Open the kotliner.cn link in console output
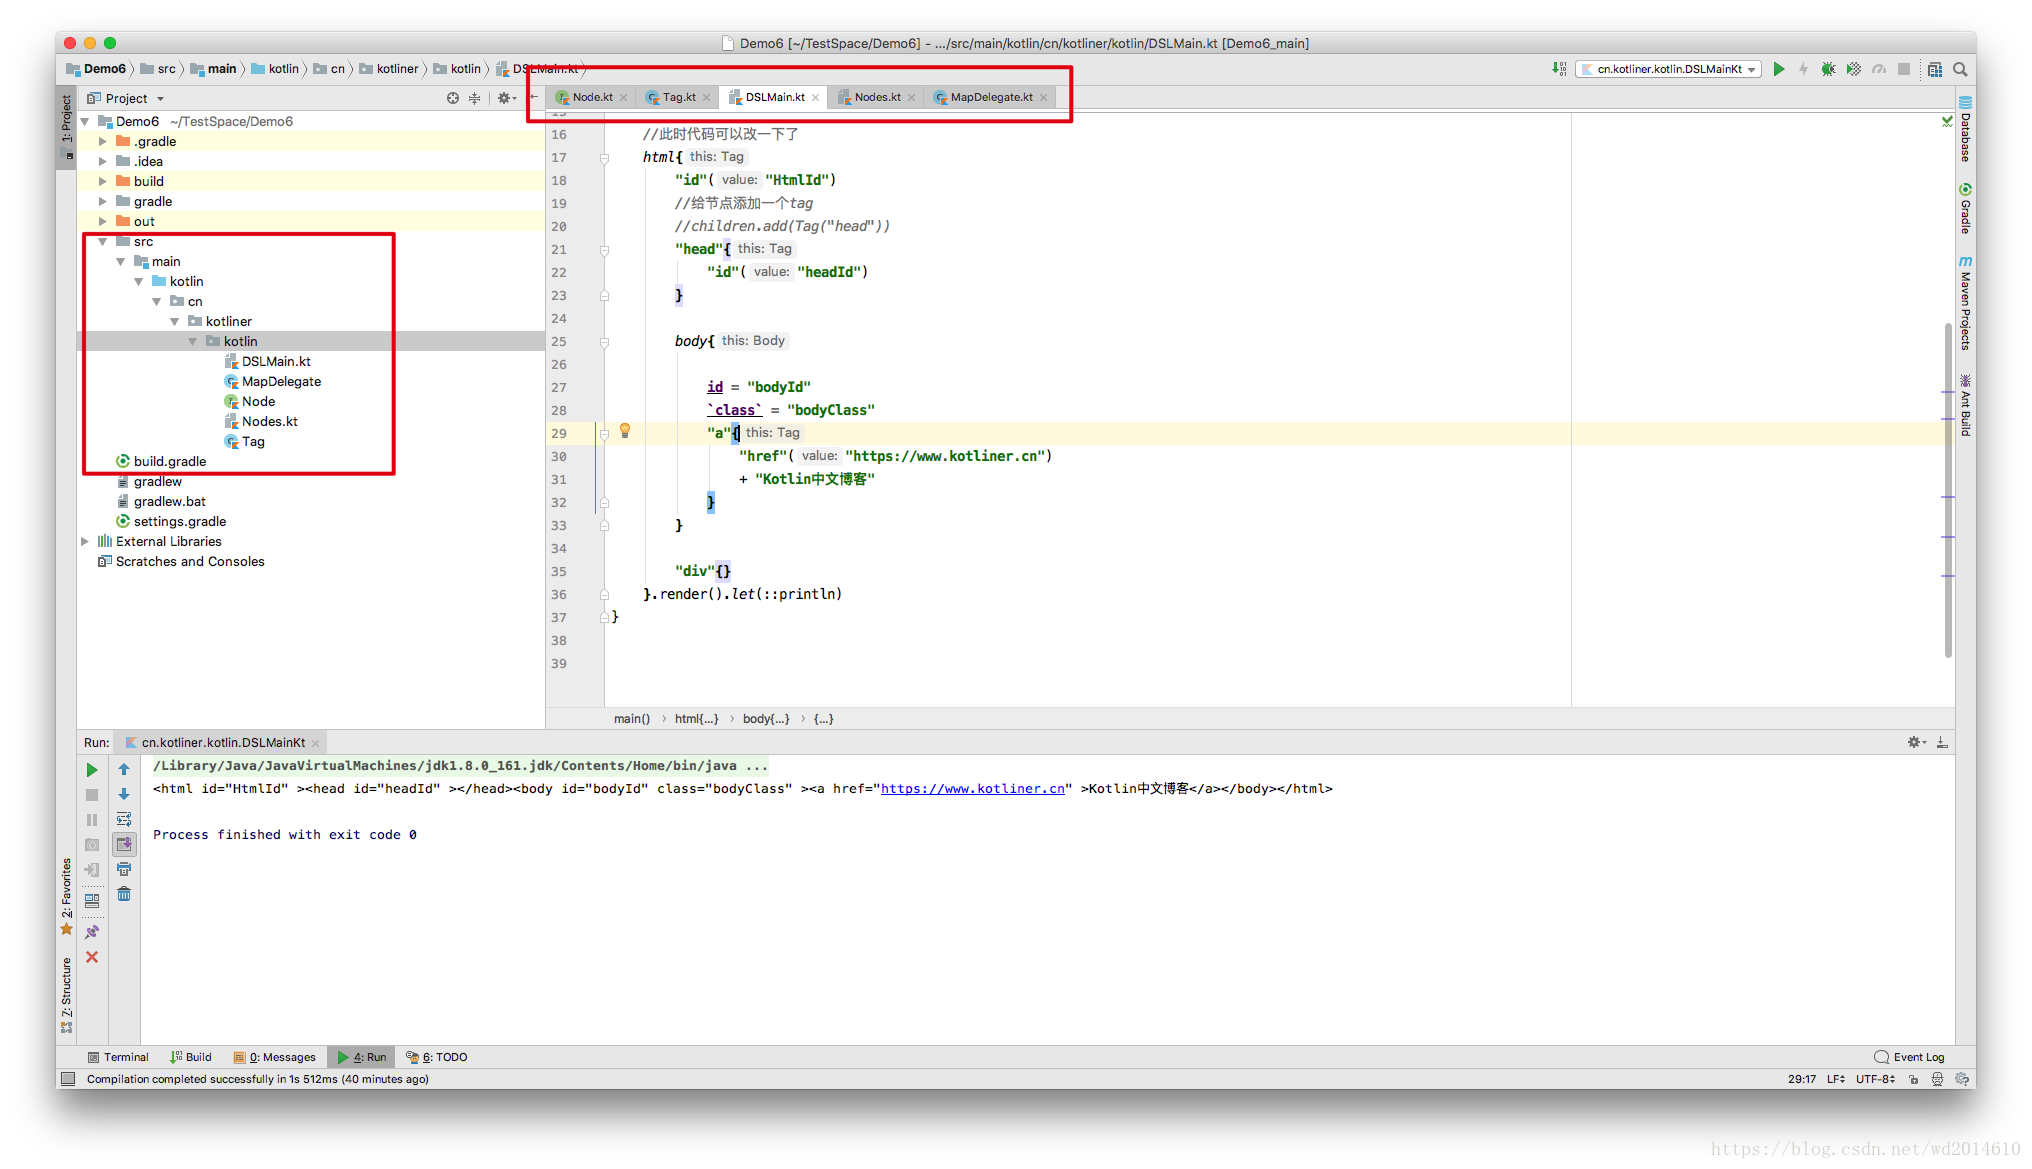Screen dimensions: 2032x1169 tap(972, 789)
